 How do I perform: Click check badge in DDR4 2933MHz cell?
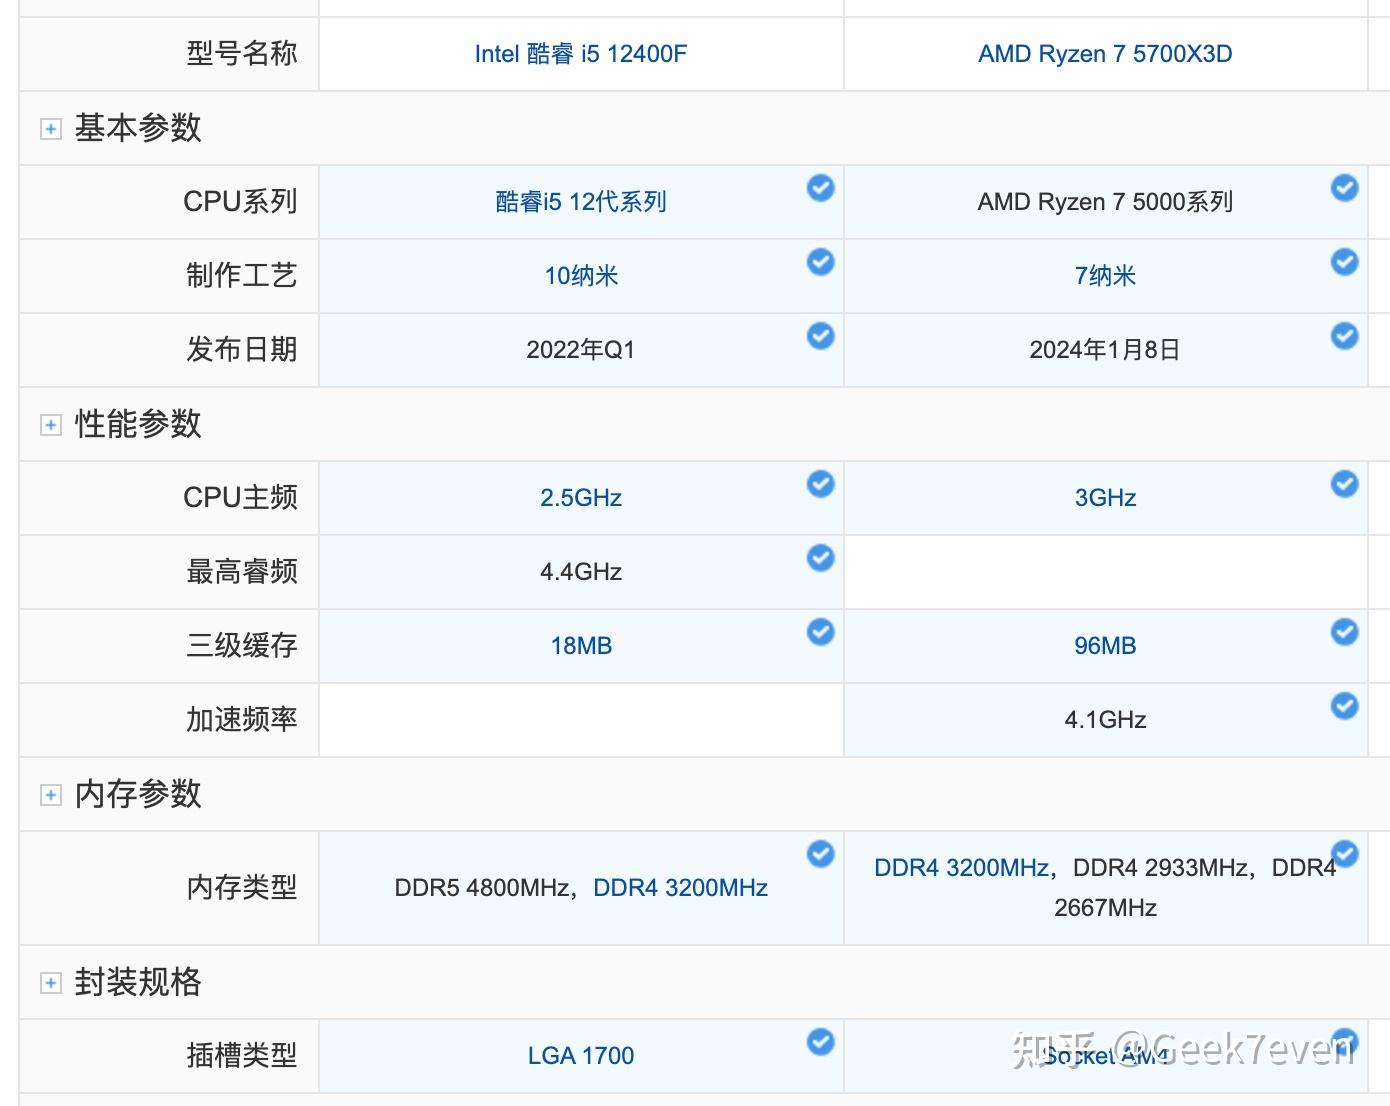pyautogui.click(x=1345, y=854)
